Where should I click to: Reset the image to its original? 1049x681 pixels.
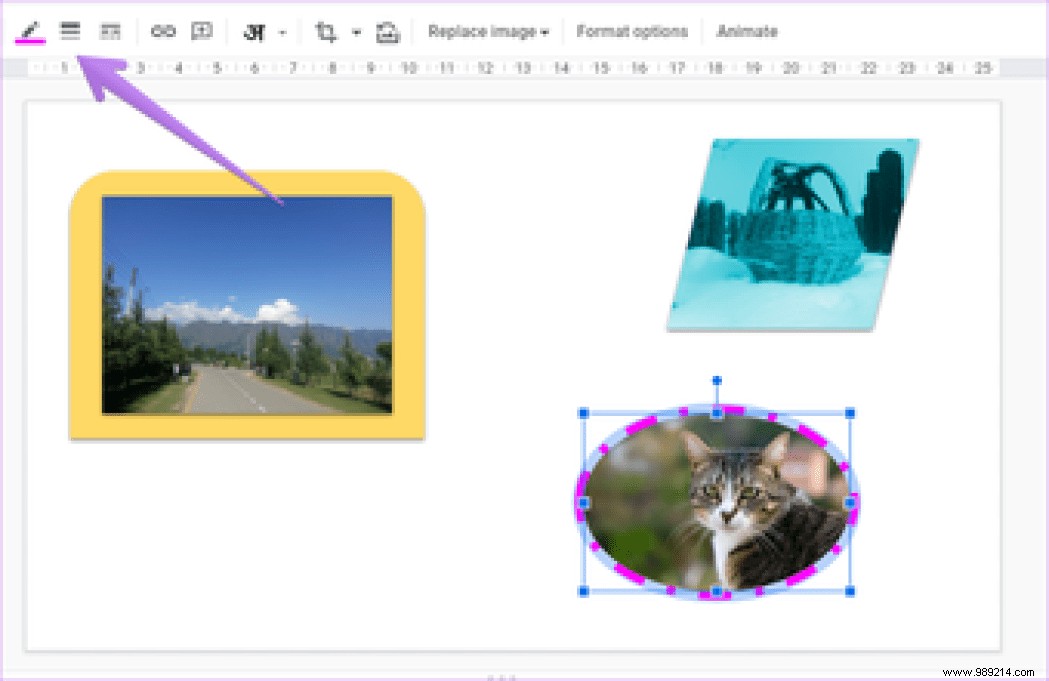click(x=388, y=31)
